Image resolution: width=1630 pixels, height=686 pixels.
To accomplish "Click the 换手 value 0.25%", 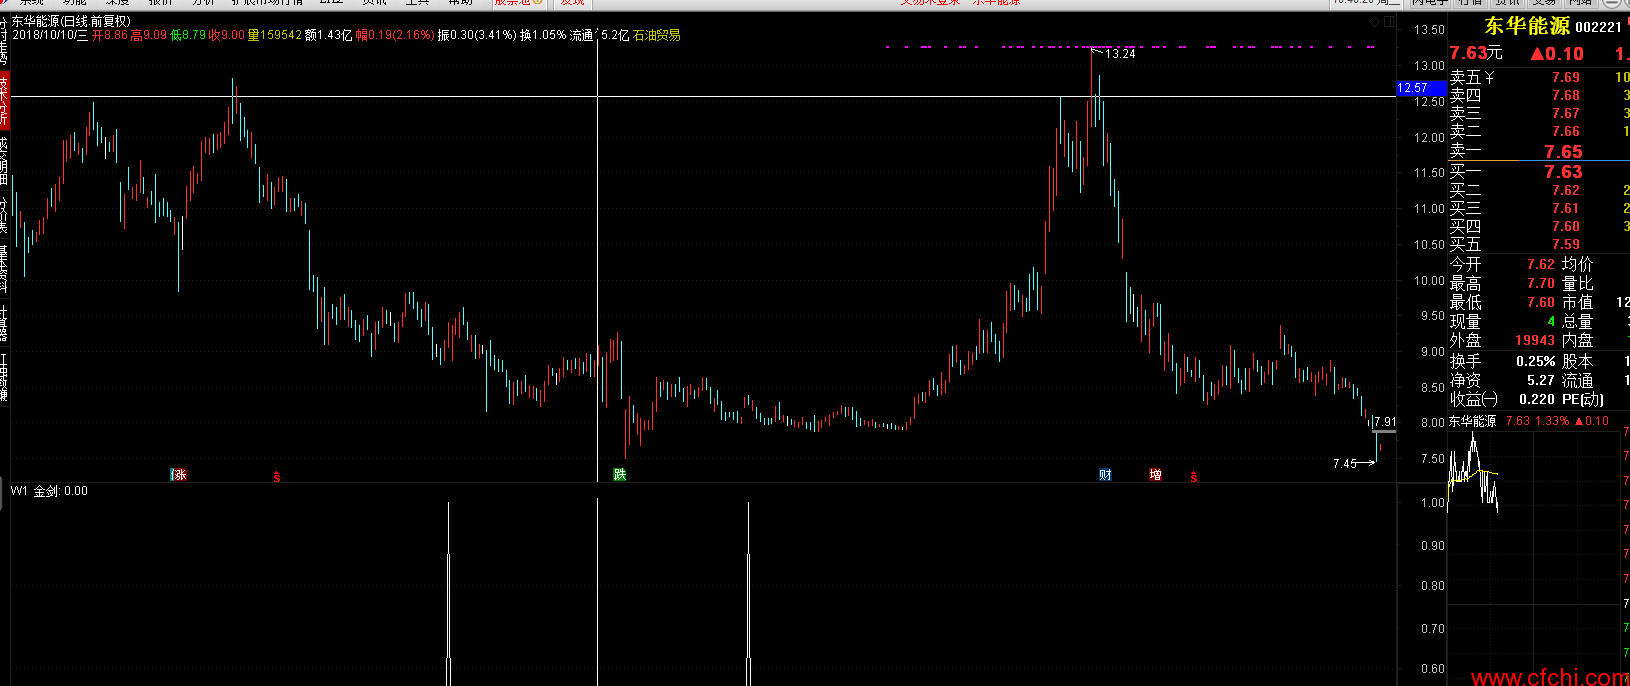I will coord(1536,361).
